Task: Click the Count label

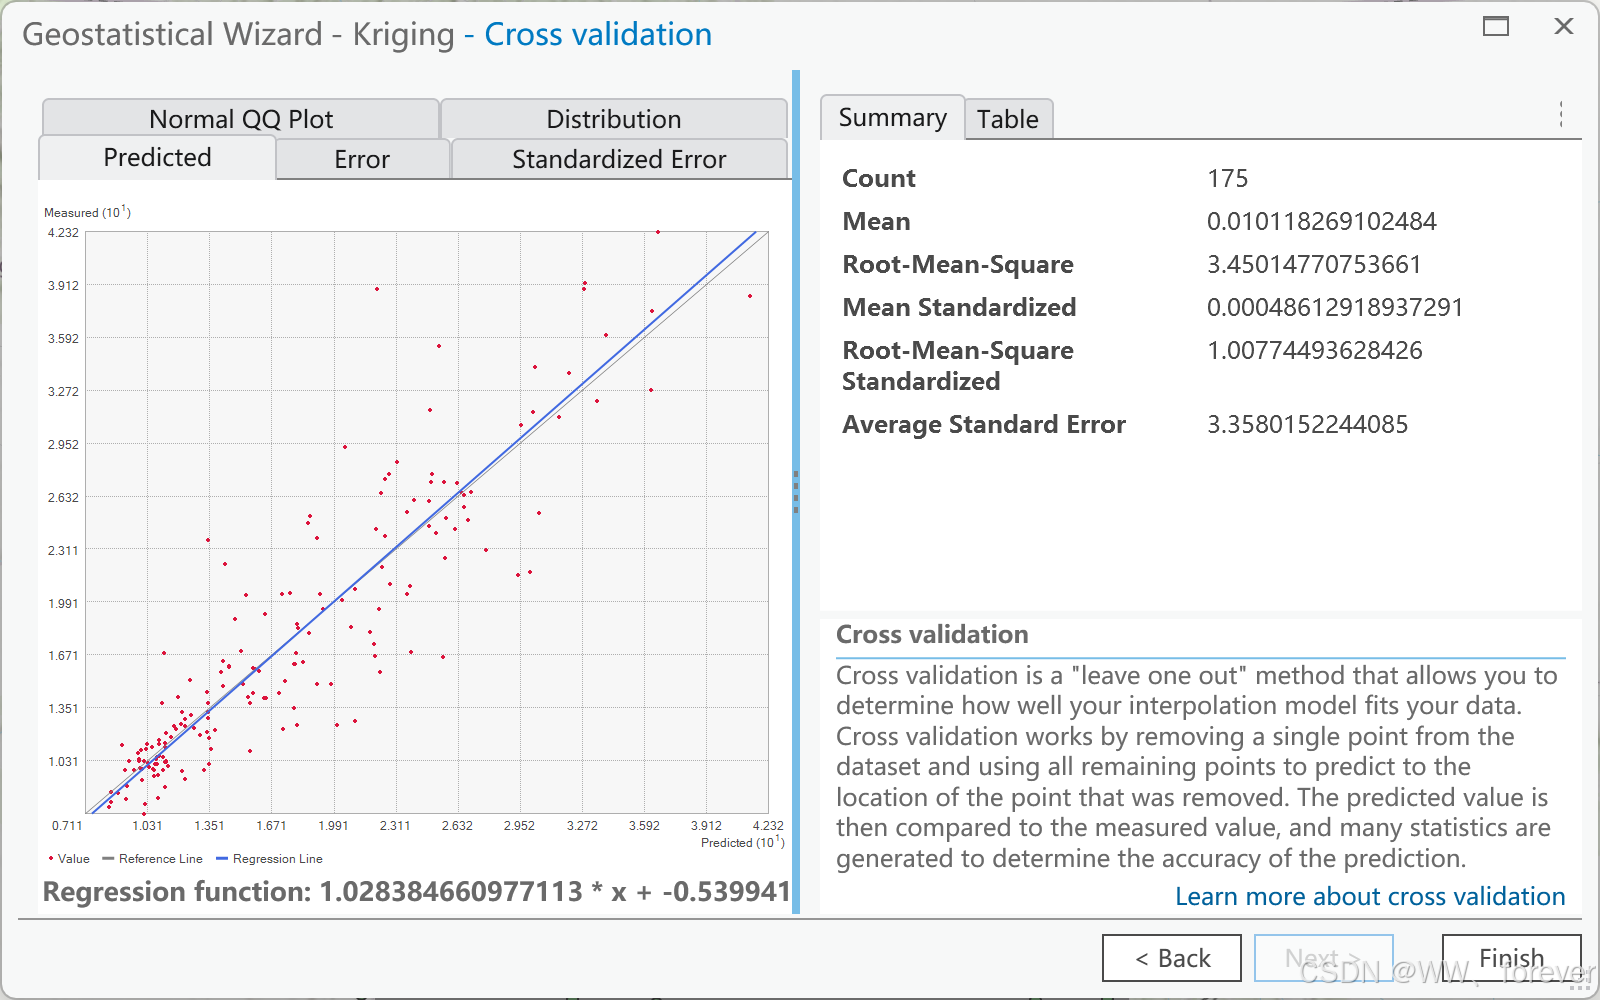Action: [879, 178]
